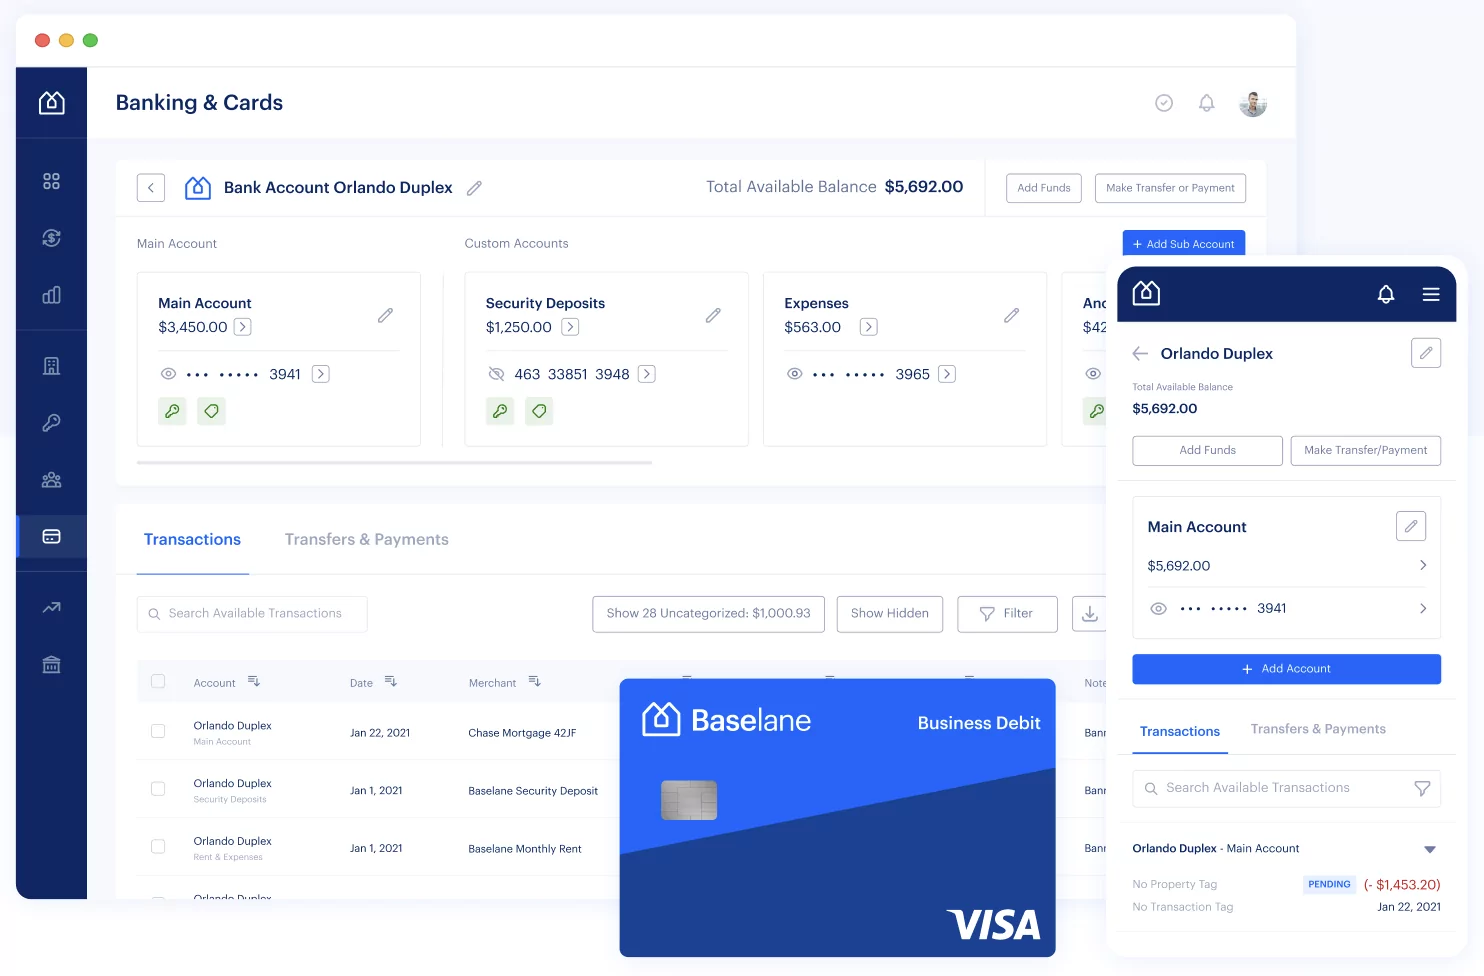Screen dimensions: 1484x976
Task: Click Add Sub Account button
Action: (1184, 244)
